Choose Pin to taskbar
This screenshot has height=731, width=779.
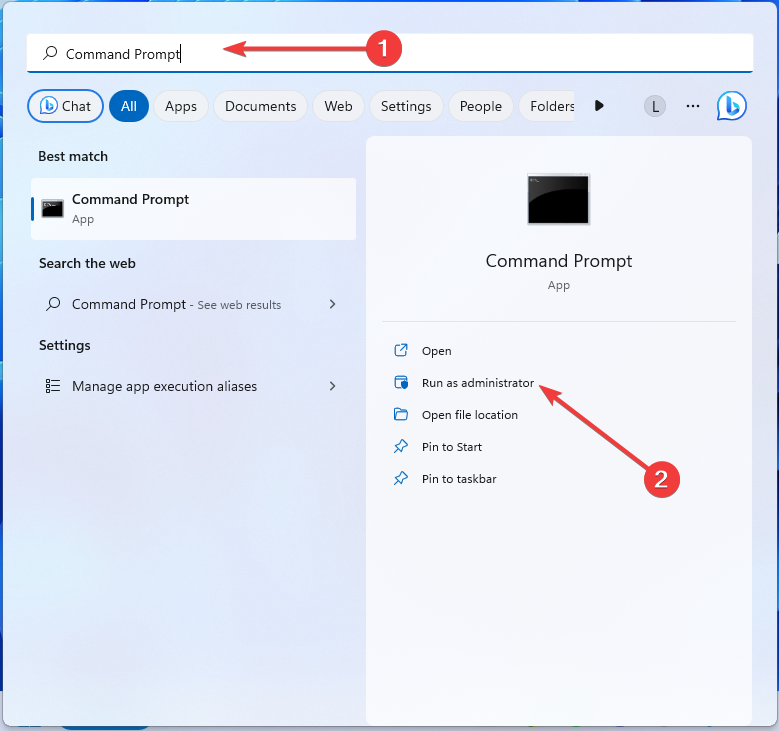tap(459, 479)
